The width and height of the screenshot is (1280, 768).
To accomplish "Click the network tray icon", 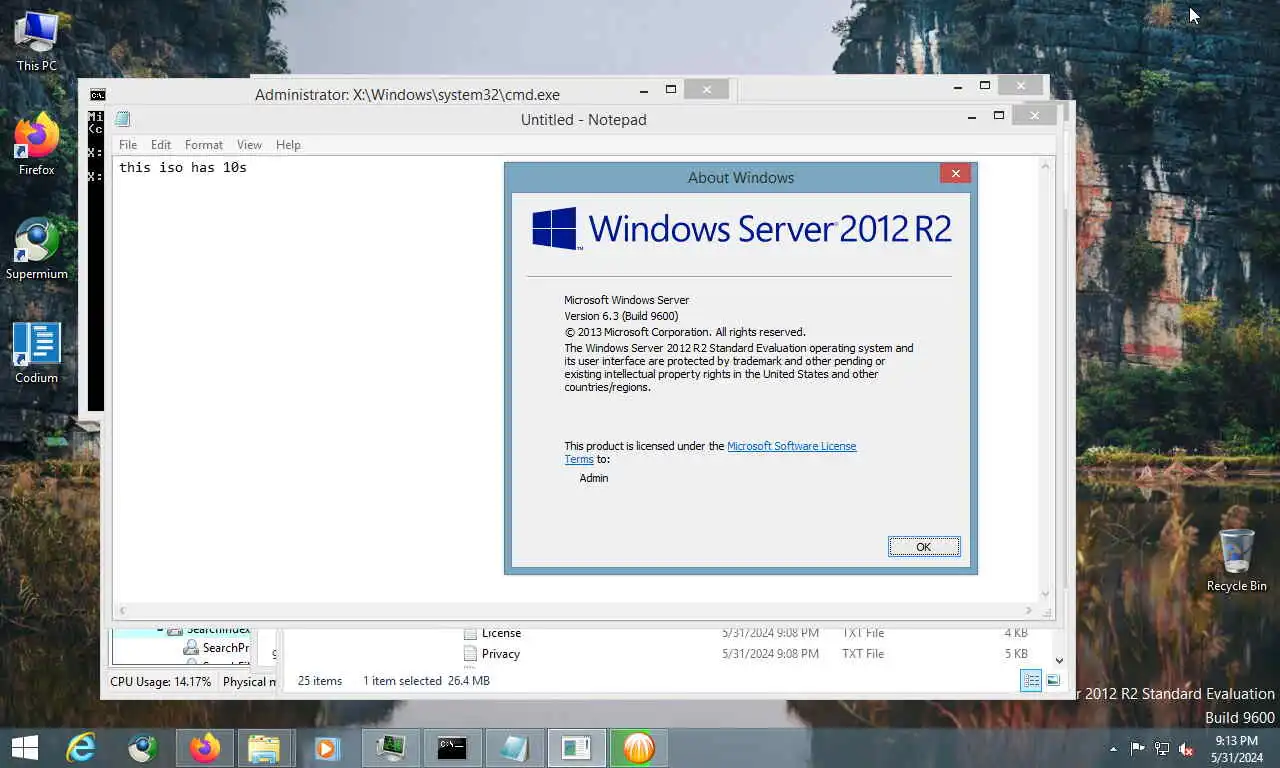I will [x=1162, y=749].
